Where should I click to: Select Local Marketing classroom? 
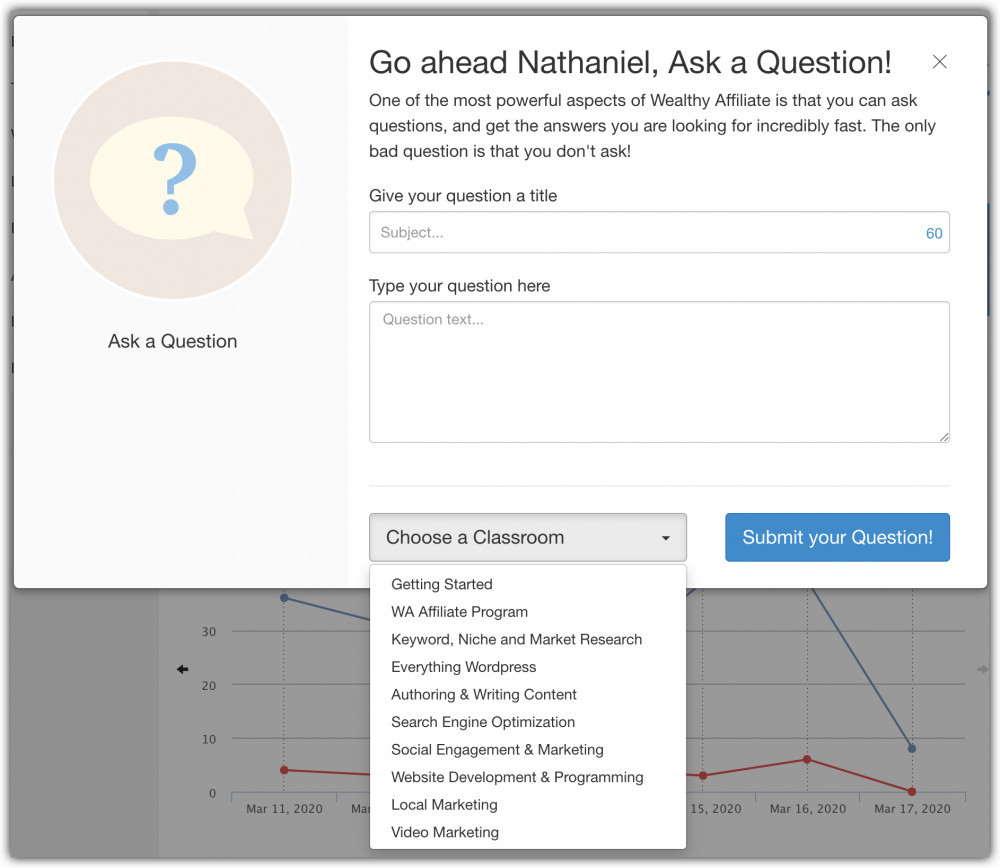[444, 804]
